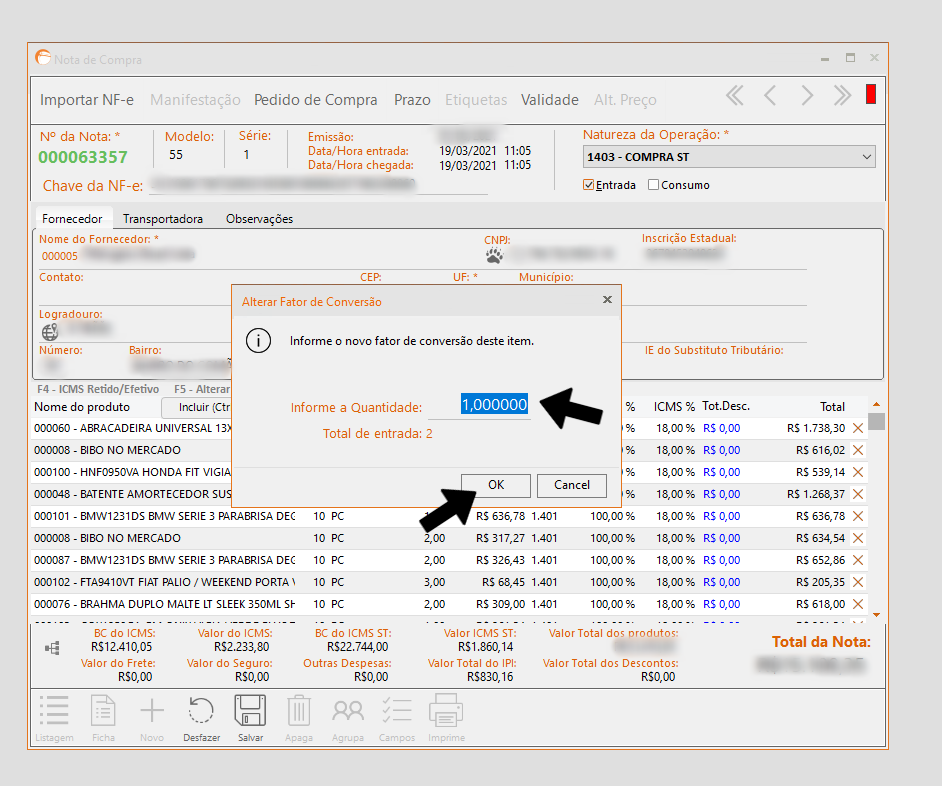Close the Nota de Compra window
942x786 pixels.
(875, 58)
